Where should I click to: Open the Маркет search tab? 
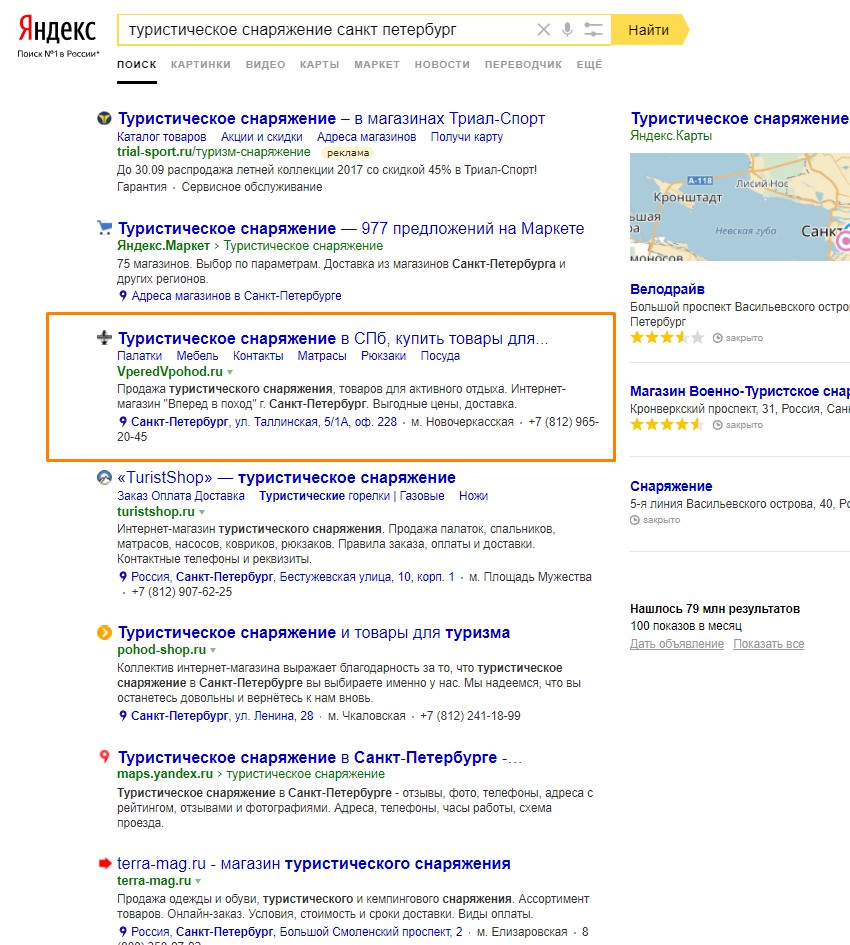(x=376, y=64)
